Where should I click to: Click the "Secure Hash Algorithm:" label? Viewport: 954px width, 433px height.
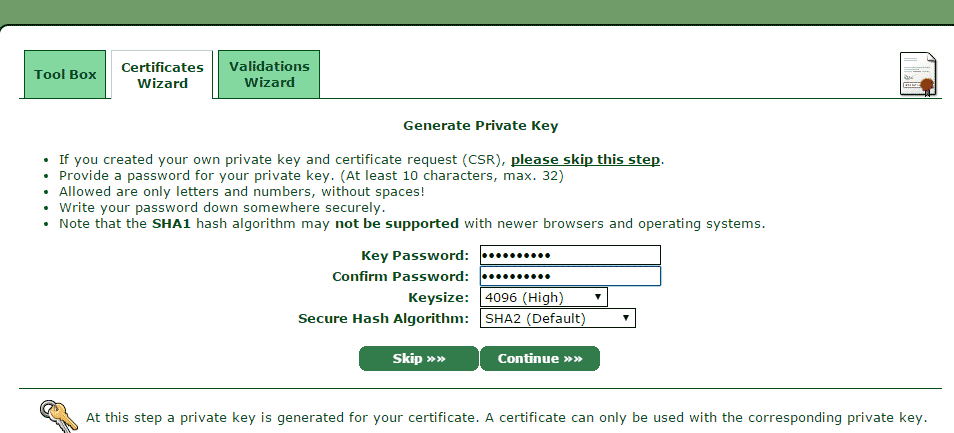(383, 319)
